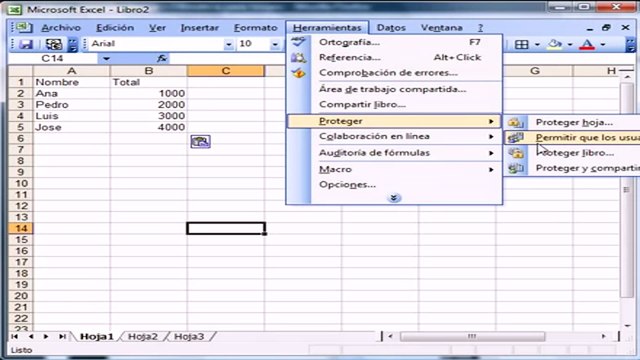Click the vertical scrollbar down arrow
Image resolution: width=640 pixels, height=360 pixels.
627,326
